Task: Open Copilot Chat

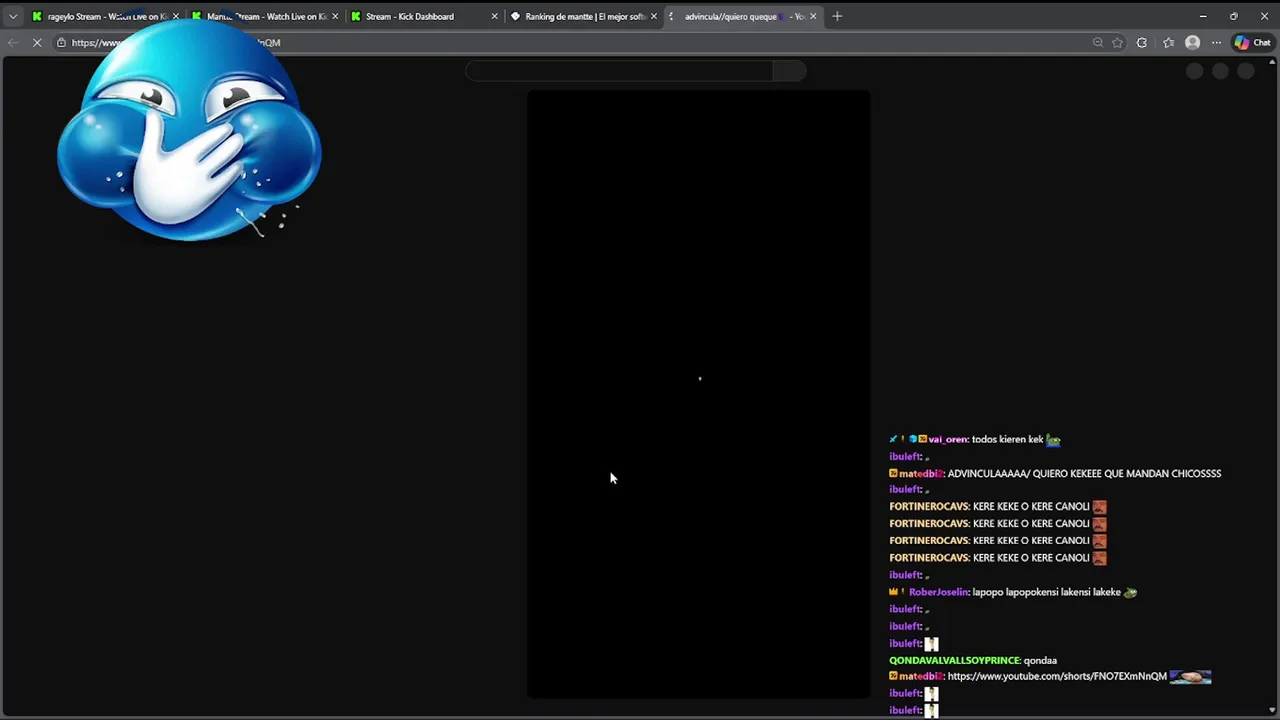Action: point(1252,42)
